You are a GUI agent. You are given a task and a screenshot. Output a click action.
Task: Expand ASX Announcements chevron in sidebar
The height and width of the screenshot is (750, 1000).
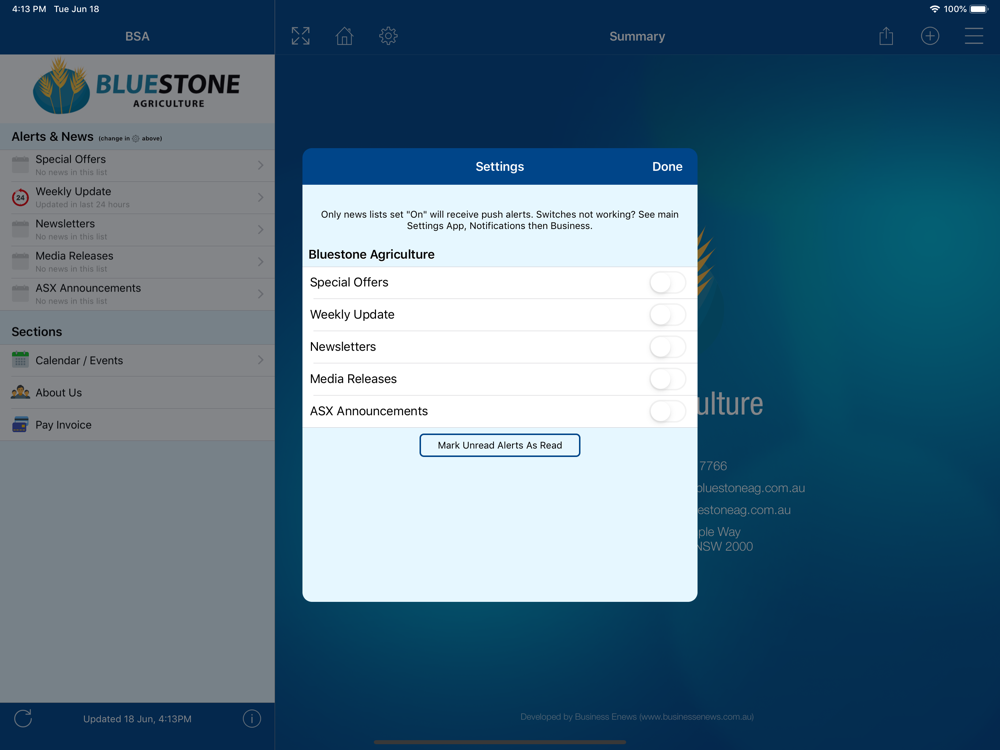(x=260, y=294)
